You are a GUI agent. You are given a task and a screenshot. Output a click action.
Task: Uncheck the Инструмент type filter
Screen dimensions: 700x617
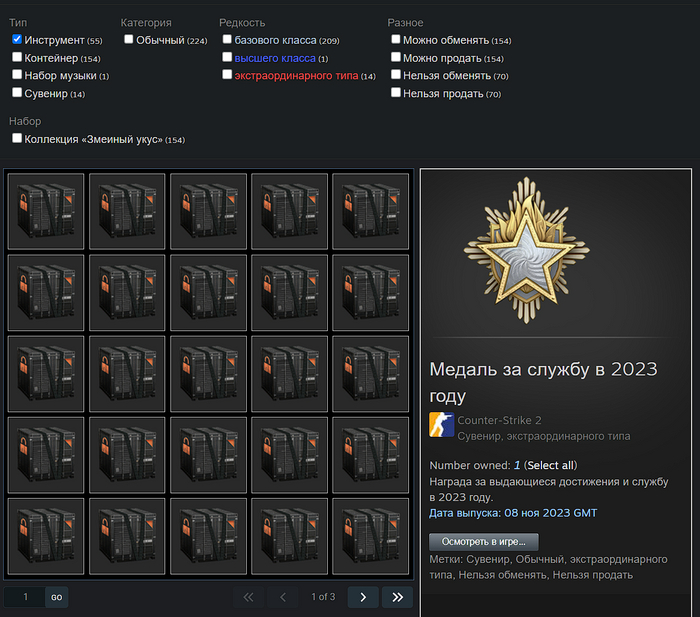pyautogui.click(x=17, y=39)
